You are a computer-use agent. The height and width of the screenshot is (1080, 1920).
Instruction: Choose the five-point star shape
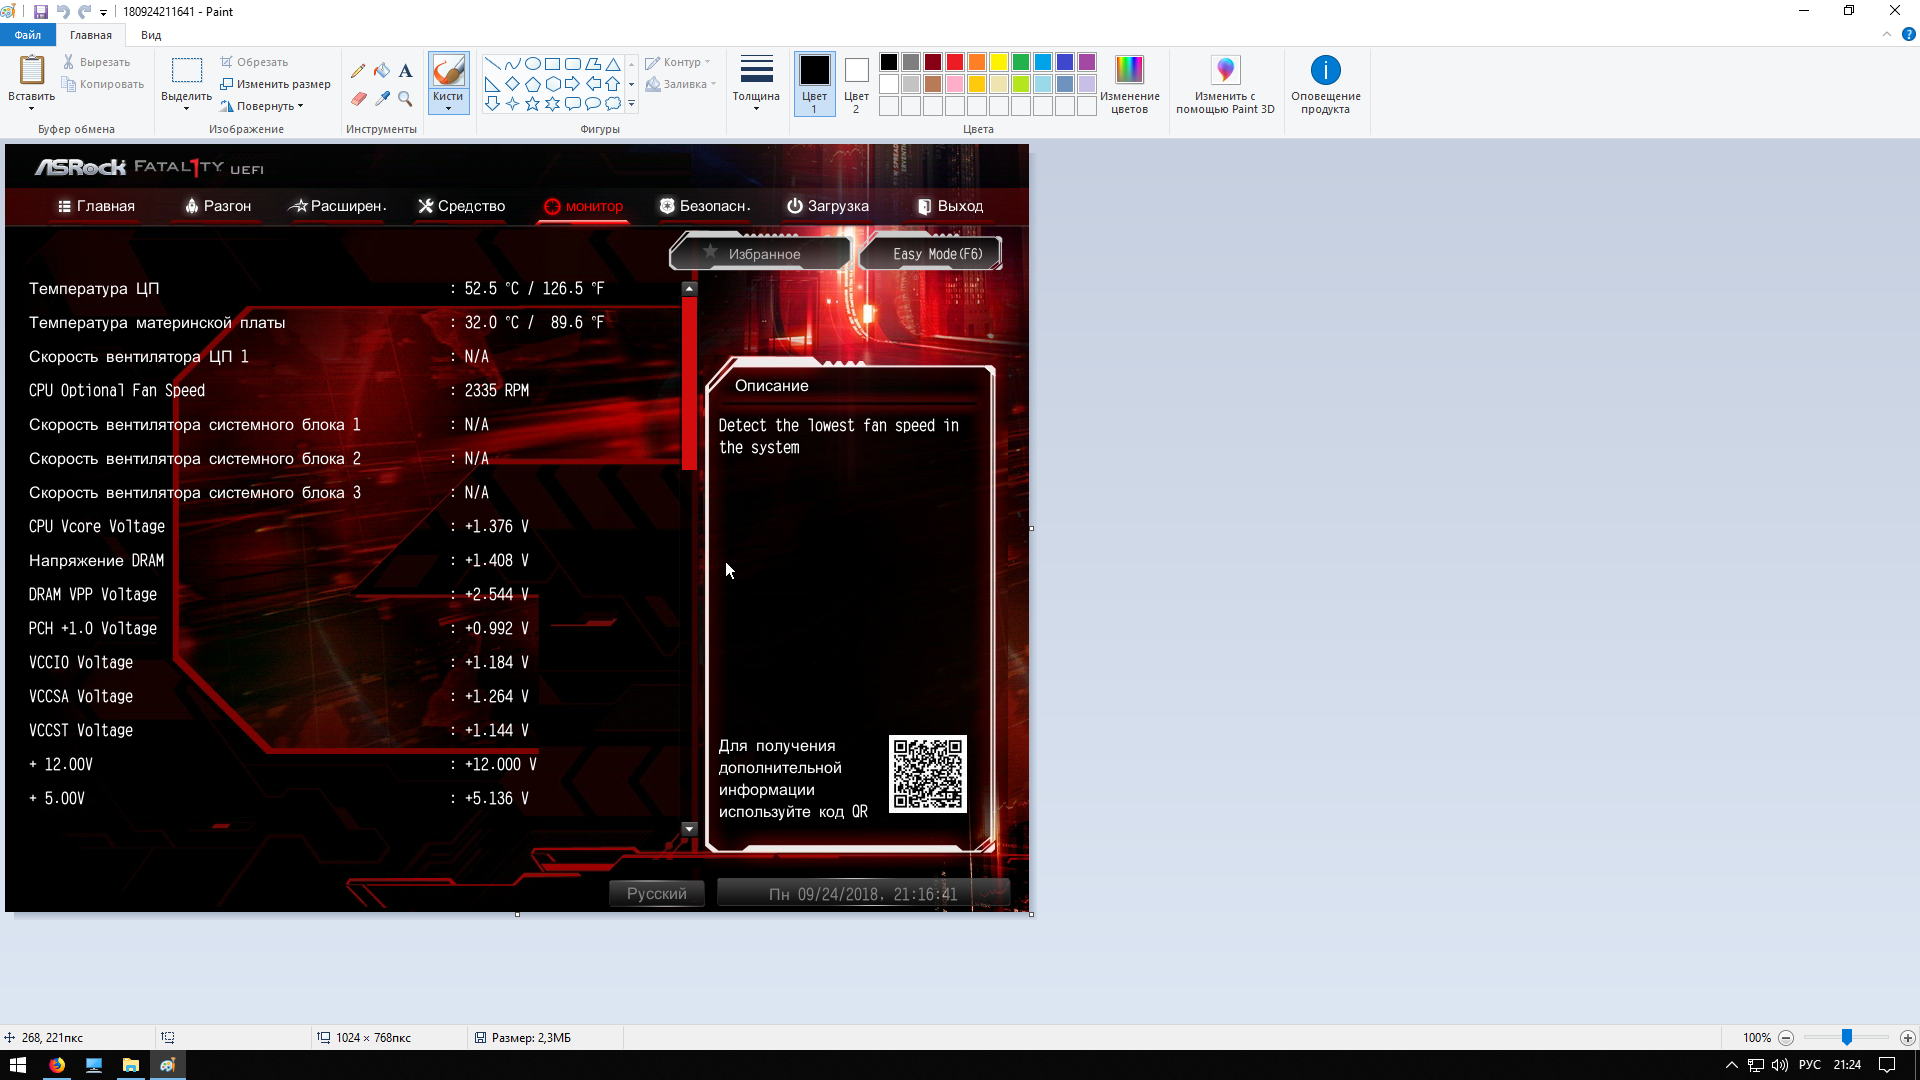pos(532,104)
